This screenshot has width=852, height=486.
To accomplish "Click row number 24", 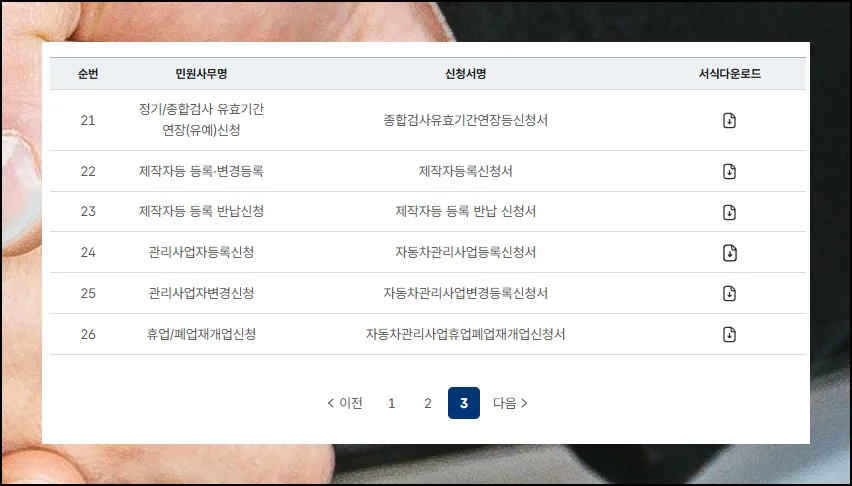I will click(88, 252).
